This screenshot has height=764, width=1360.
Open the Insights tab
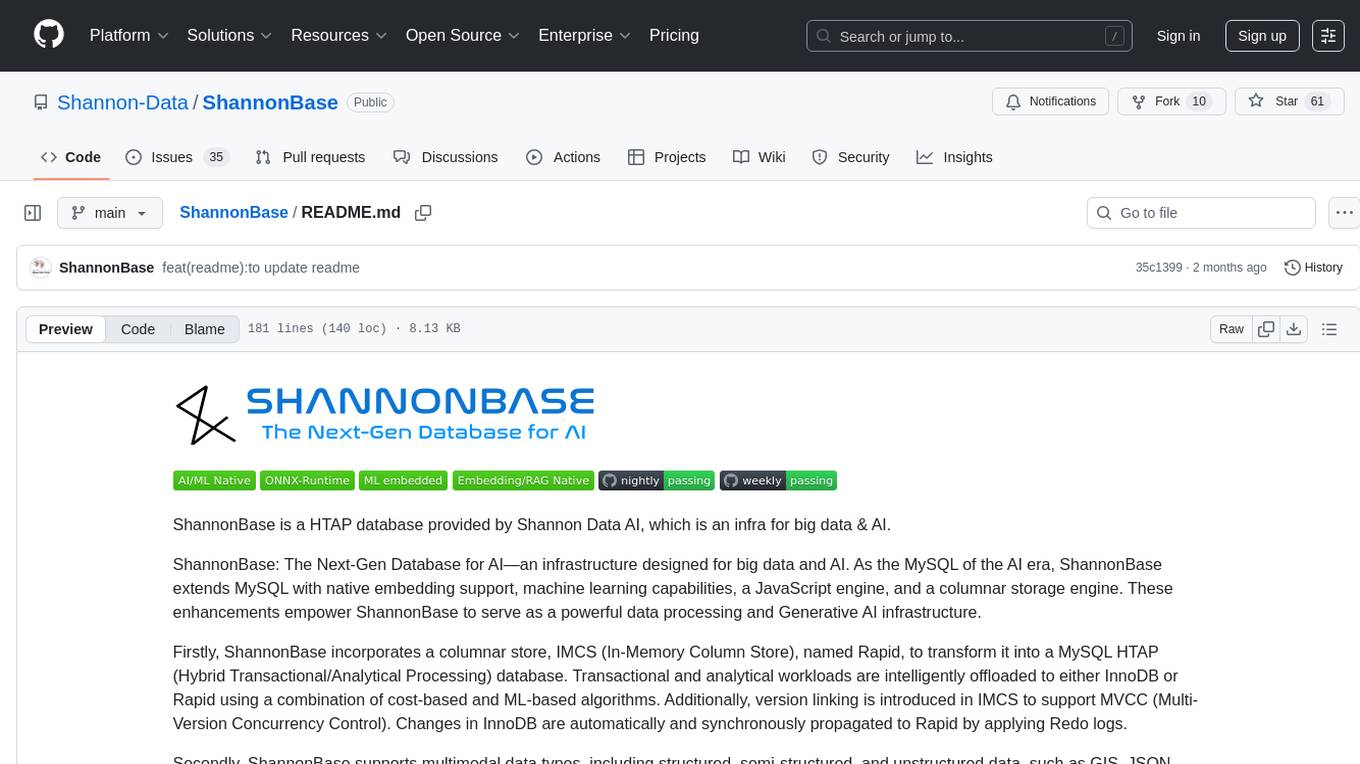[954, 157]
